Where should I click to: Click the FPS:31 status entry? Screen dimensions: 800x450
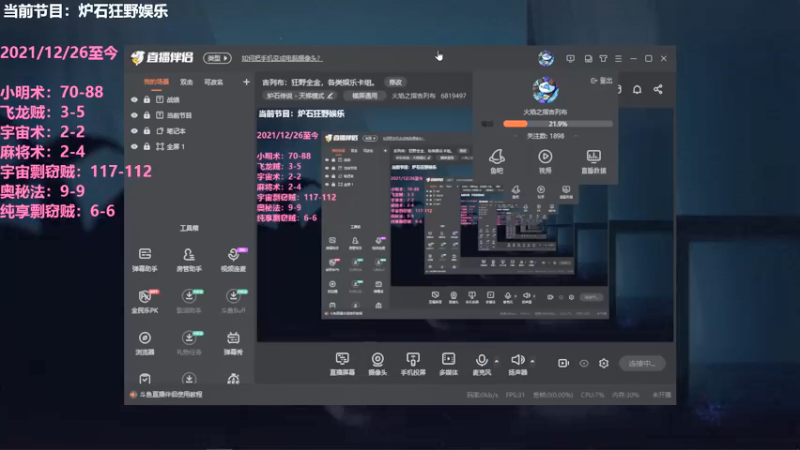515,395
